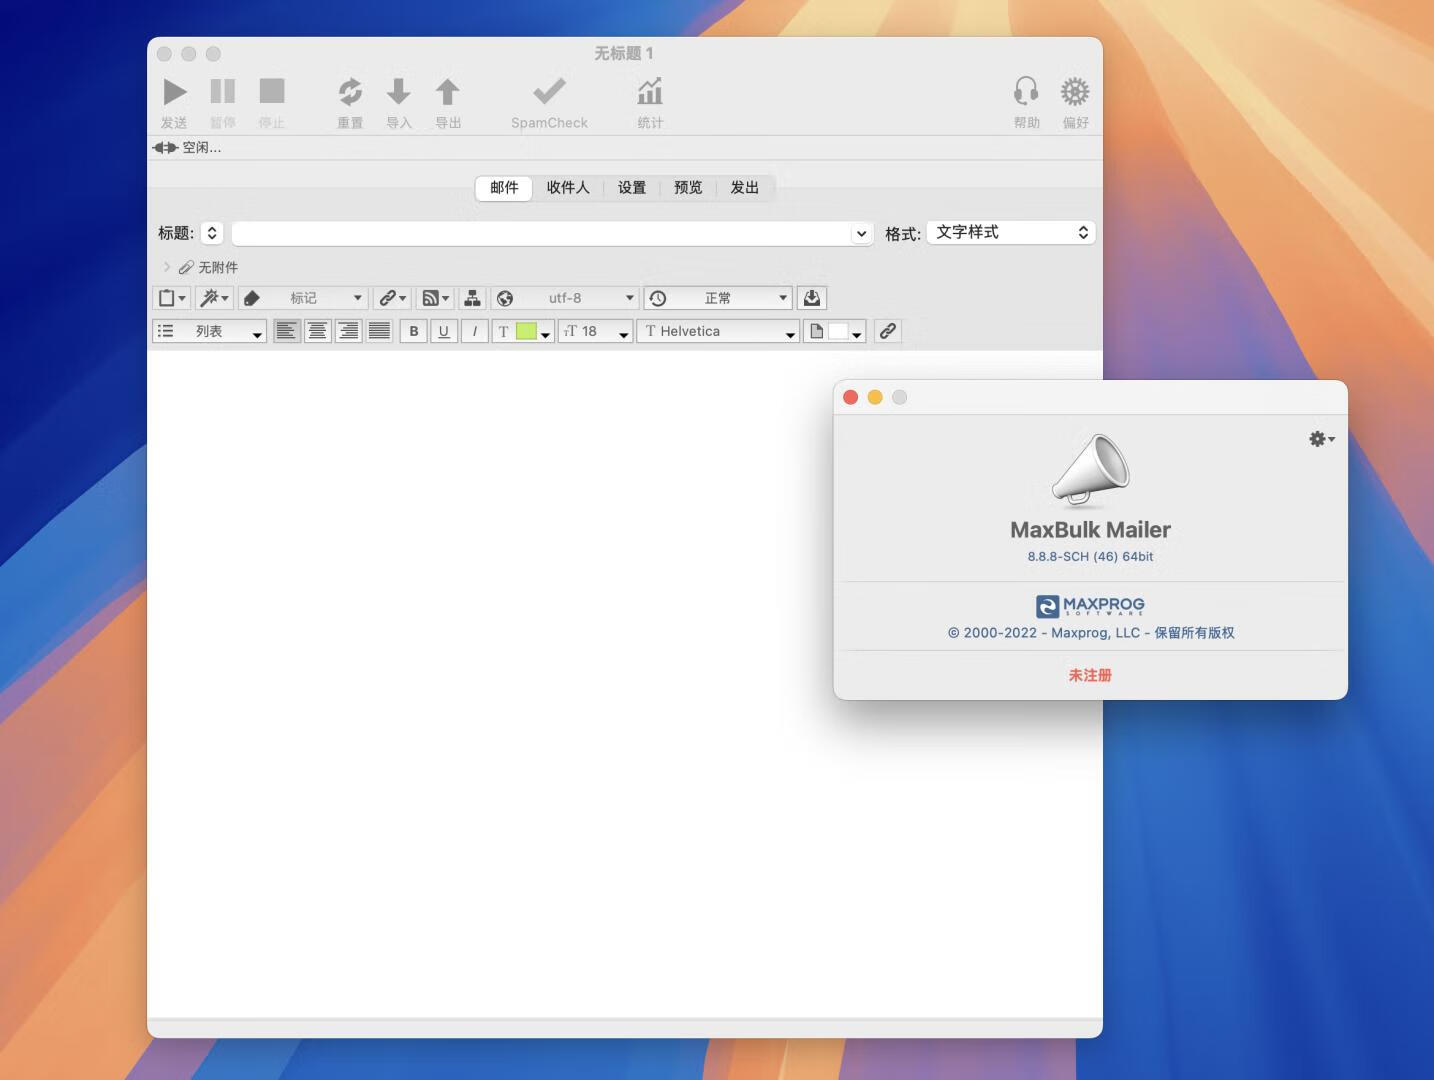Open the gear menu in About window
The width and height of the screenshot is (1434, 1080).
click(x=1322, y=439)
